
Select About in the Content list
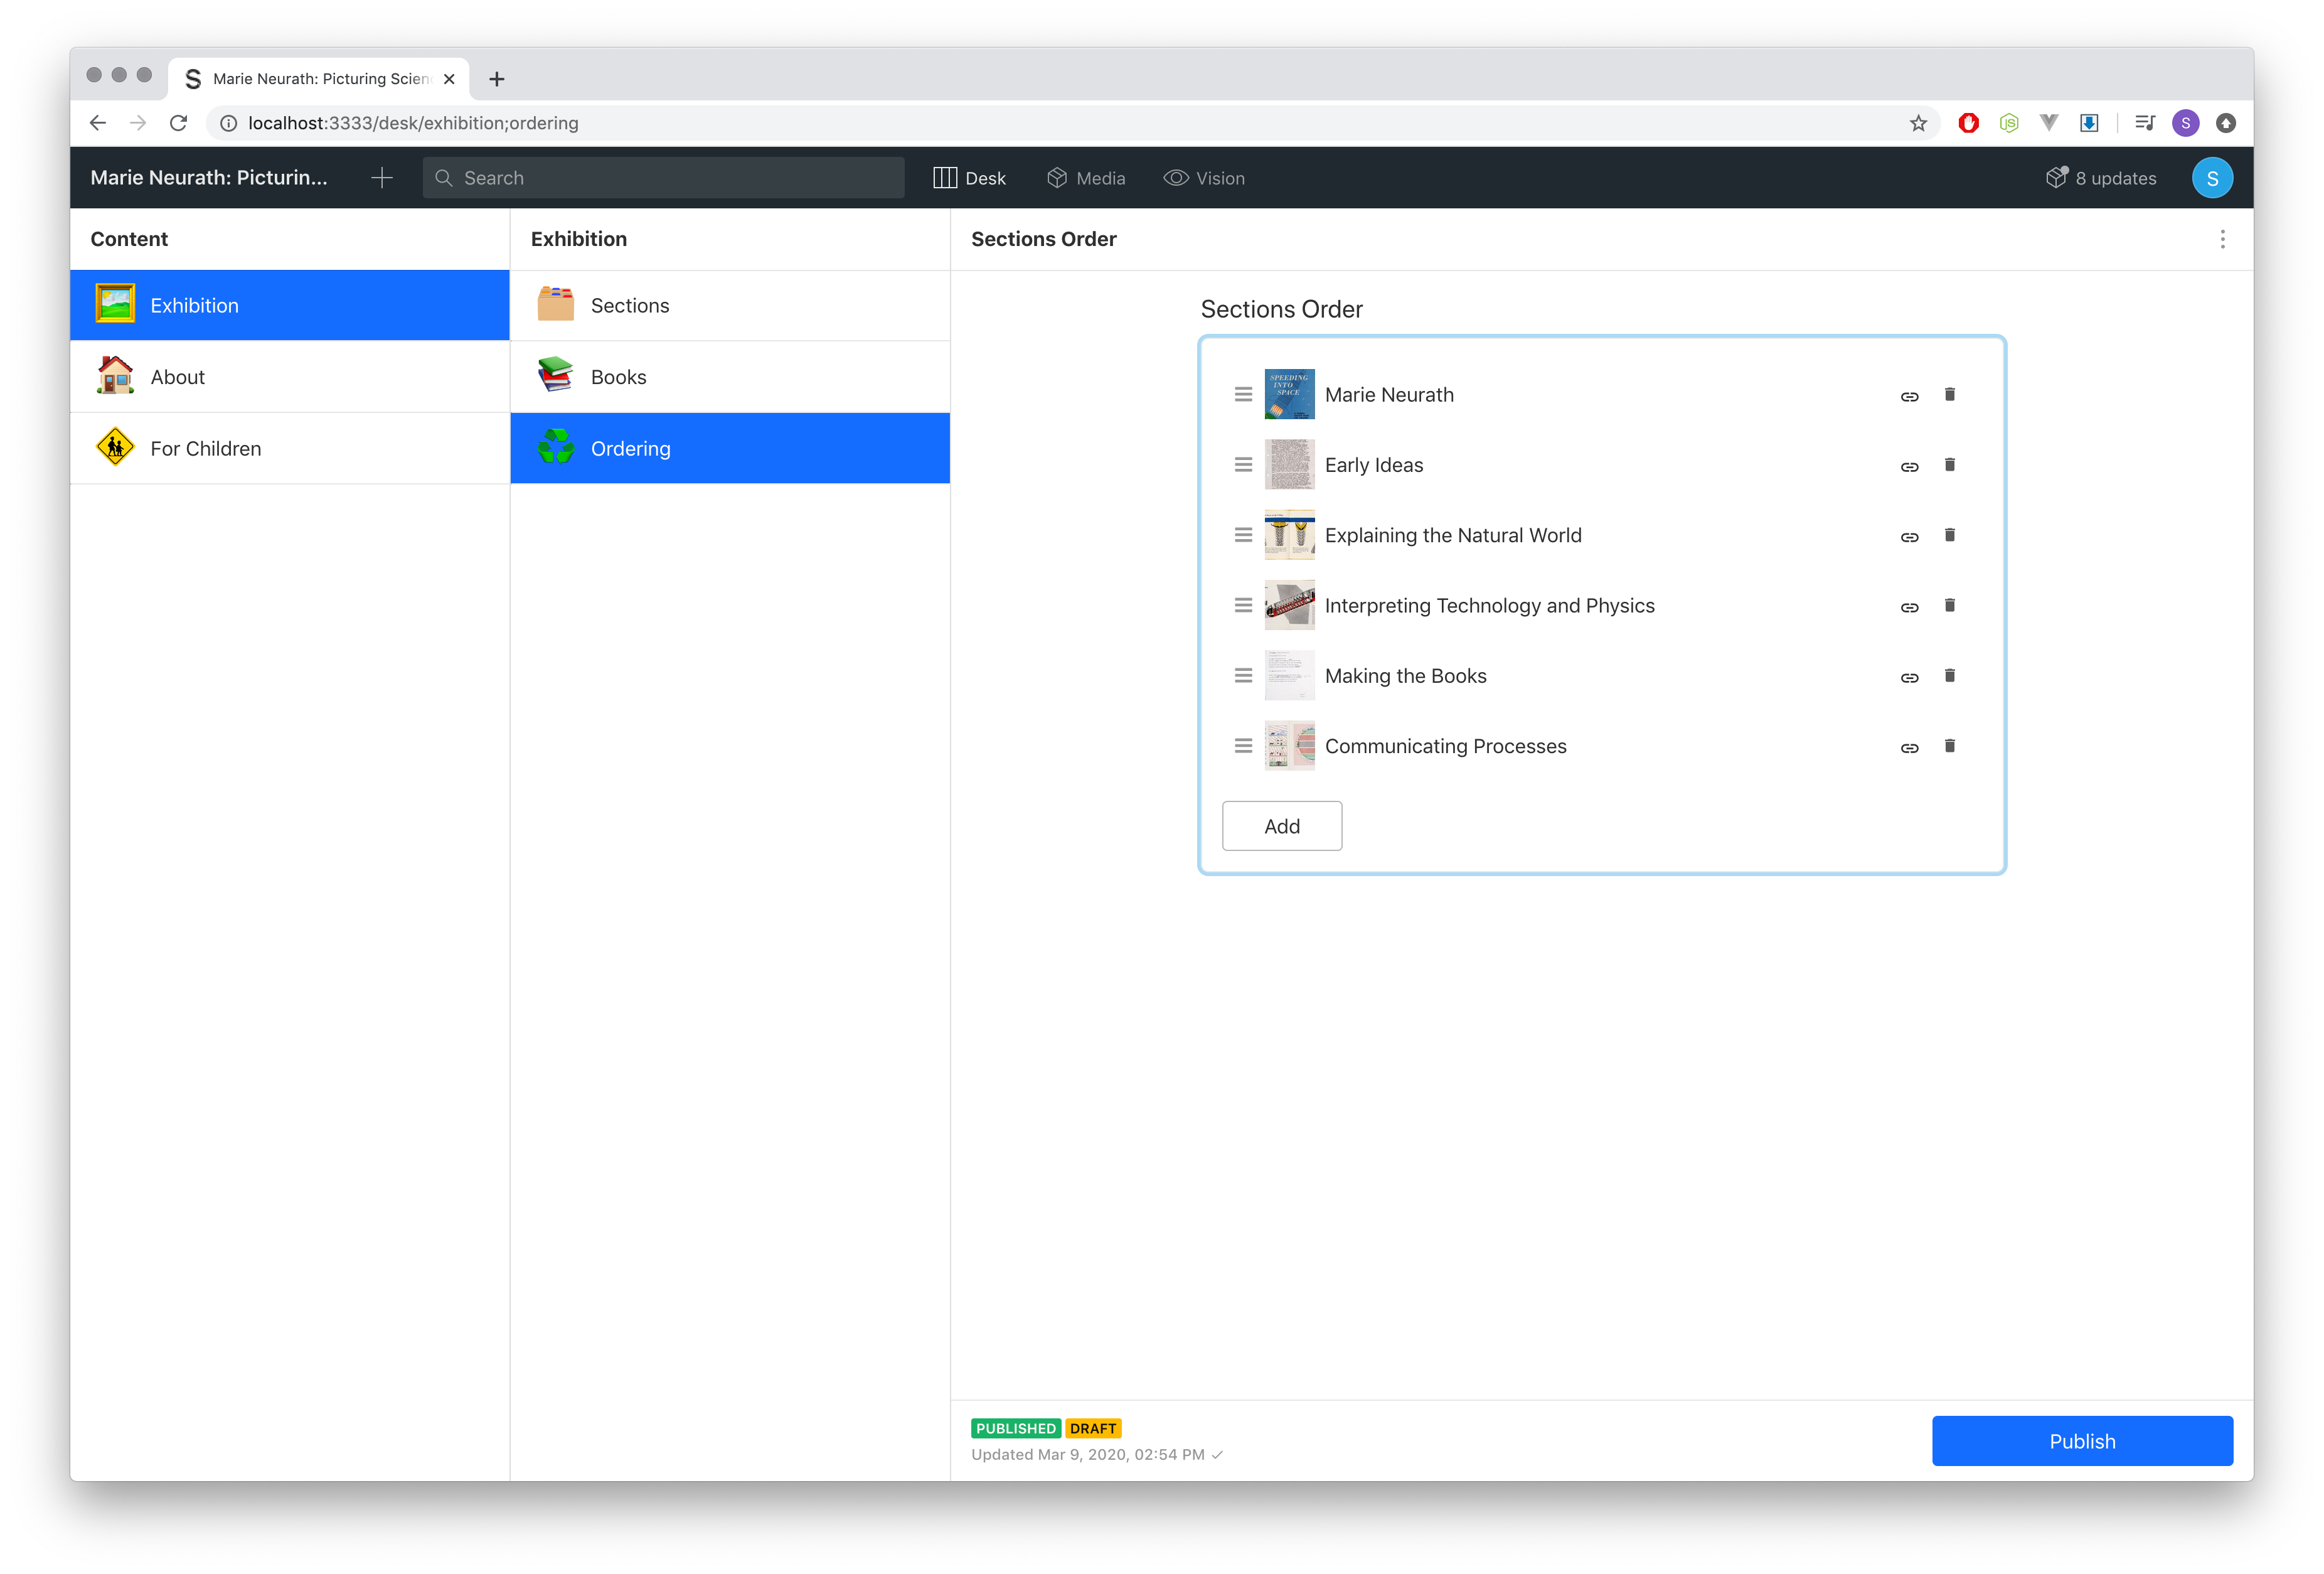pos(290,377)
